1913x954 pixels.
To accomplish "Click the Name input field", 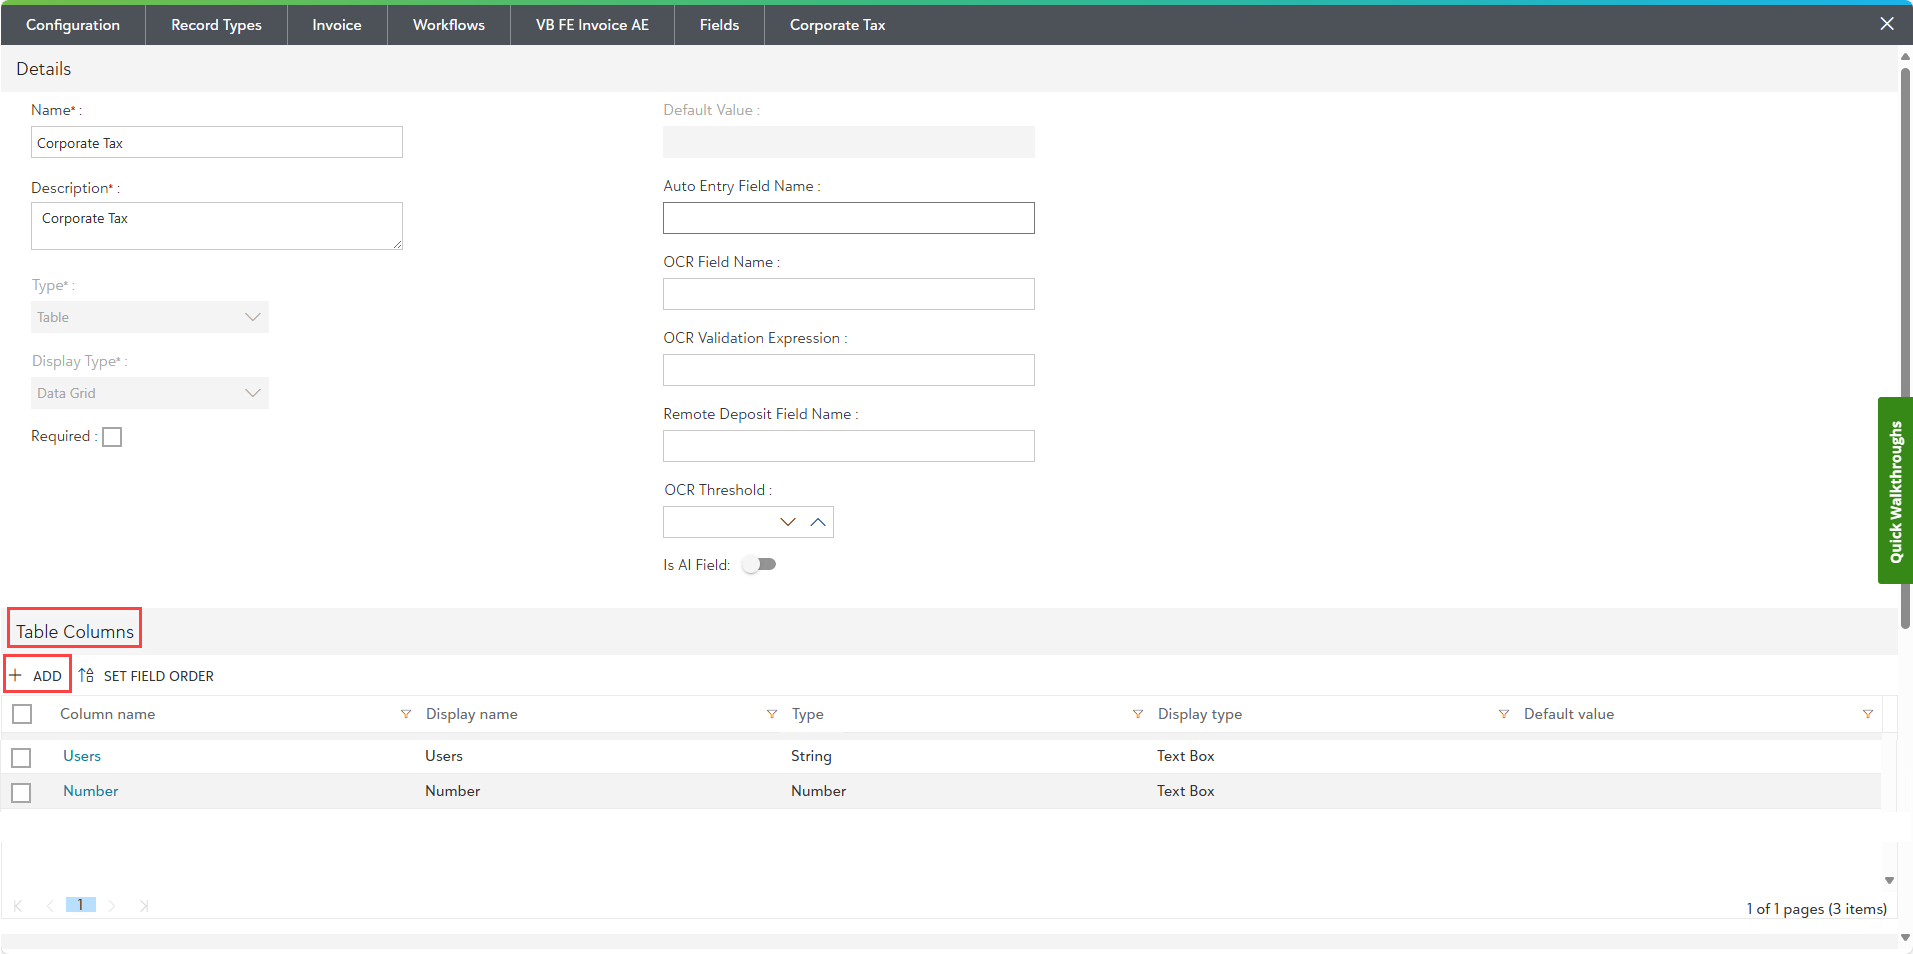I will pyautogui.click(x=217, y=142).
